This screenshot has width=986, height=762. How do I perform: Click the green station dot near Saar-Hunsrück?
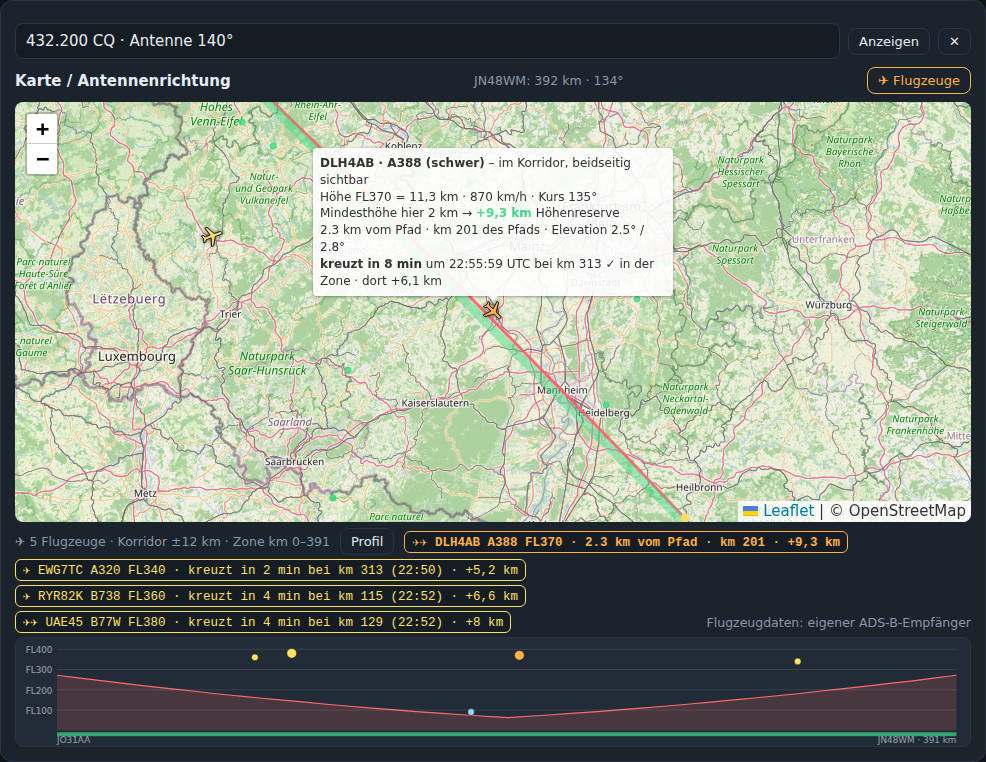pyautogui.click(x=348, y=370)
